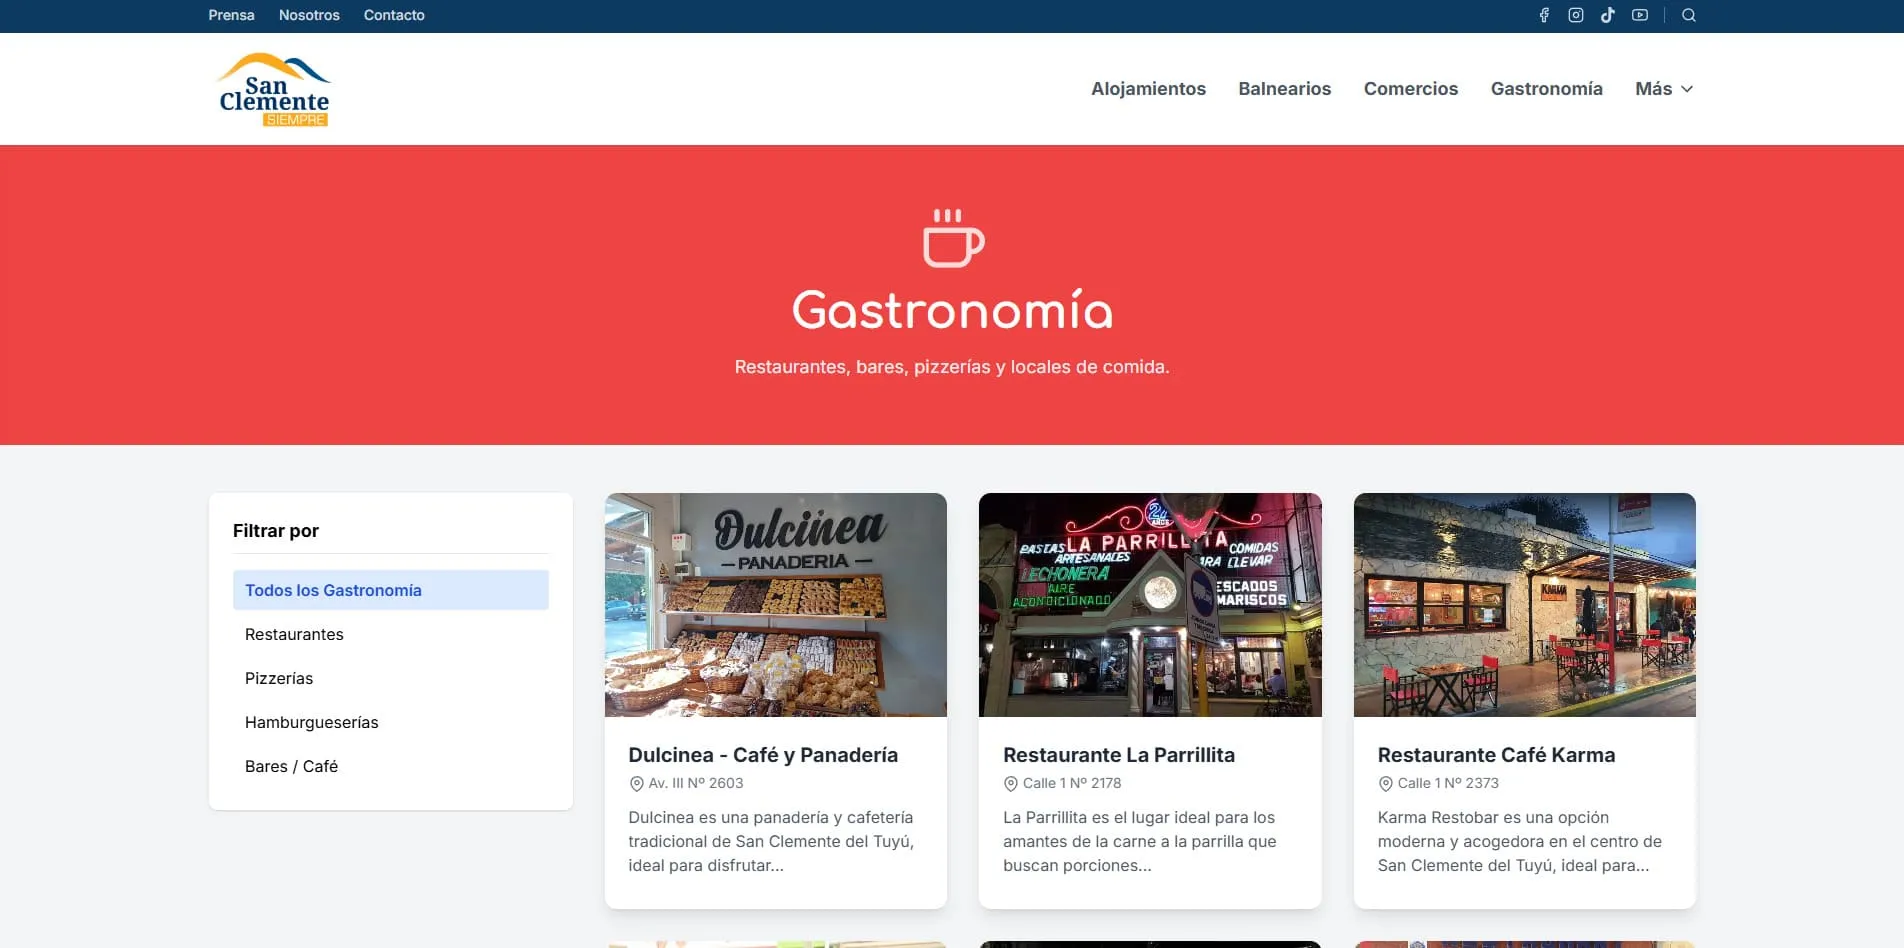Click the San Clemente Siempre logo
1904x948 pixels.
point(274,89)
